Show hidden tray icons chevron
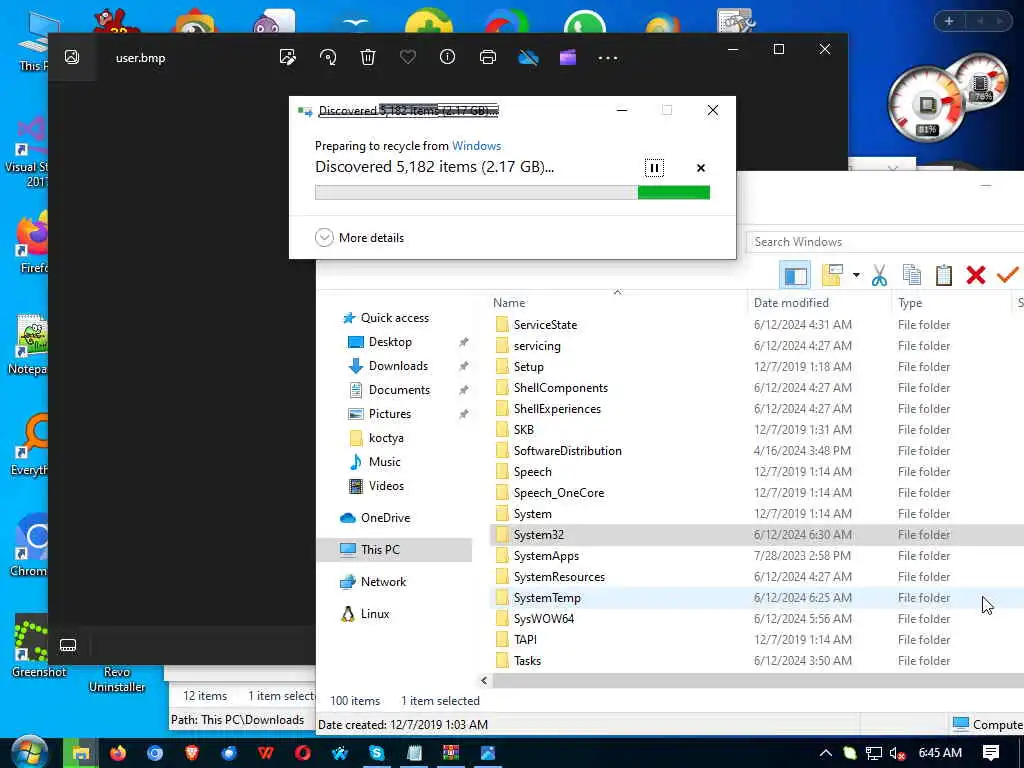The width and height of the screenshot is (1024, 768). point(825,753)
